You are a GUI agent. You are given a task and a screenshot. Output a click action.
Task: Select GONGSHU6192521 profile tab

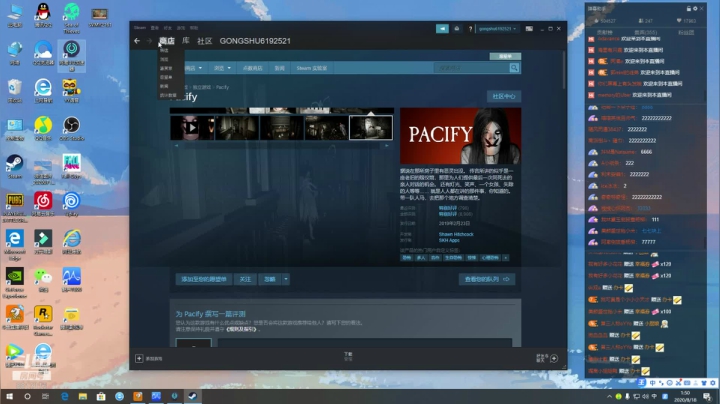pyautogui.click(x=255, y=41)
